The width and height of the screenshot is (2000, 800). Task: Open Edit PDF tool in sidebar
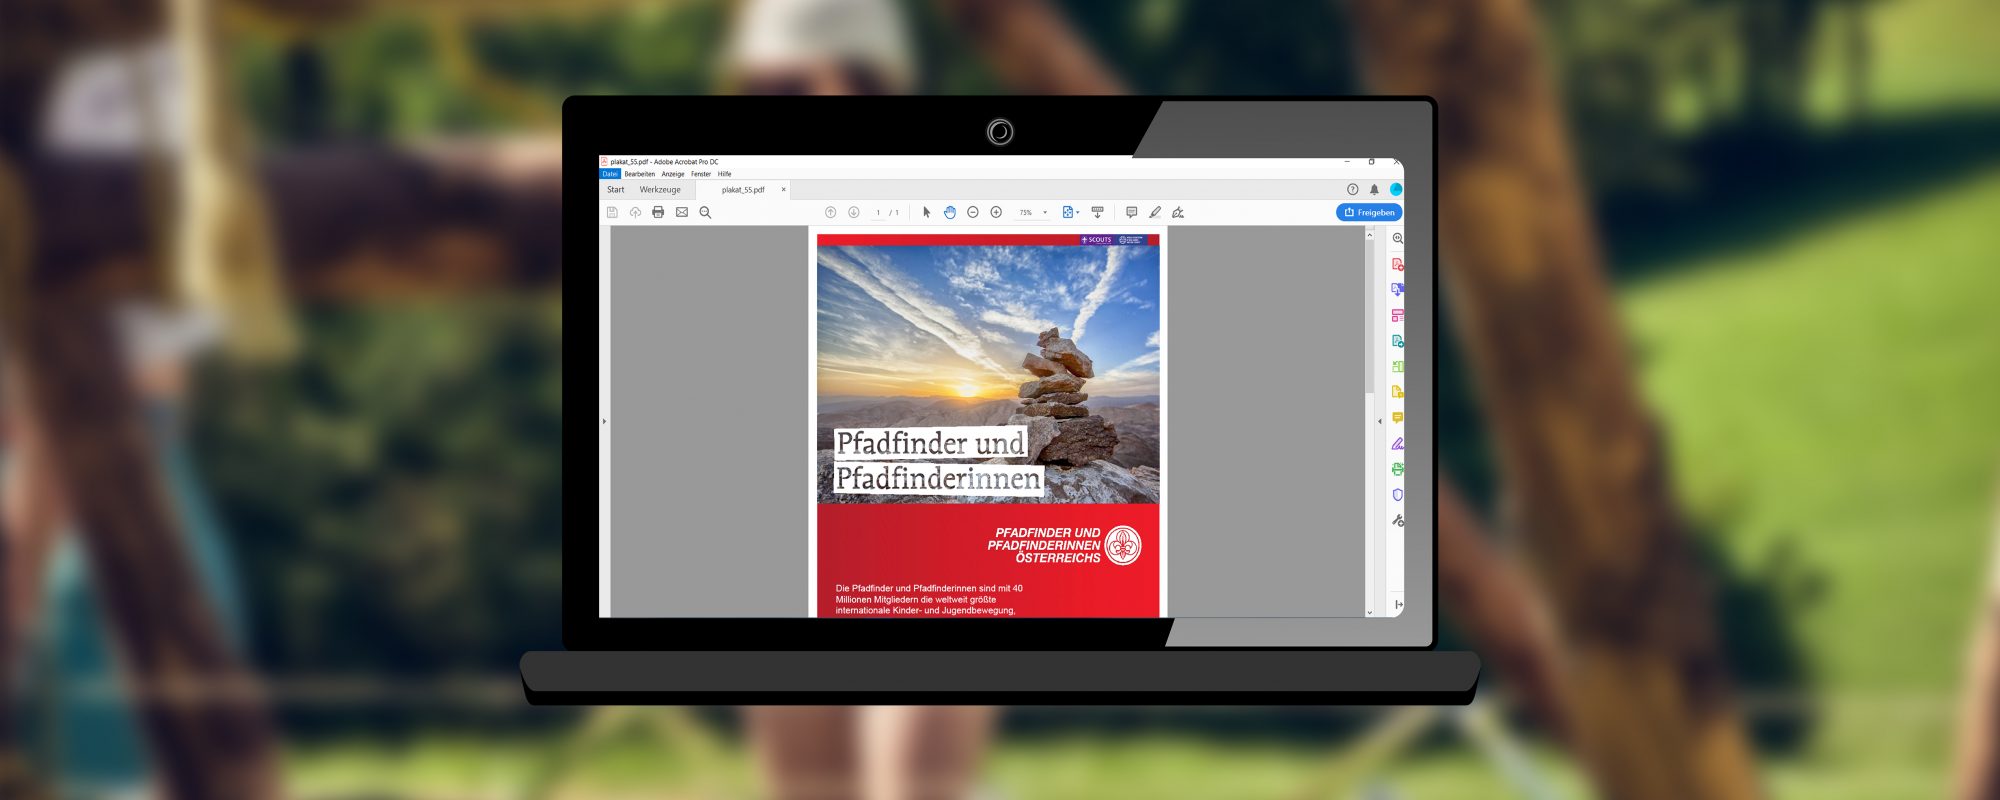(x=1398, y=315)
